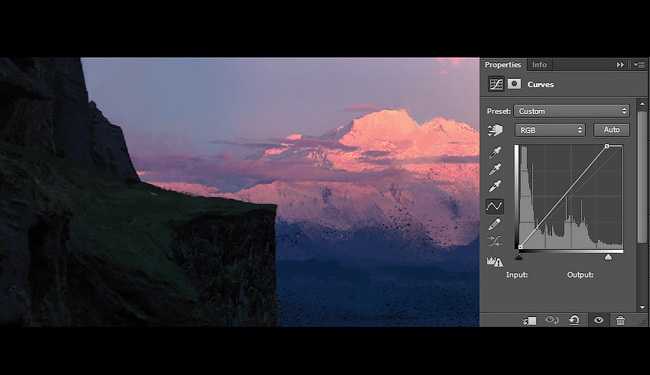Pick the black point eyedropper
Viewport: 650px width, 375px height.
[495, 152]
